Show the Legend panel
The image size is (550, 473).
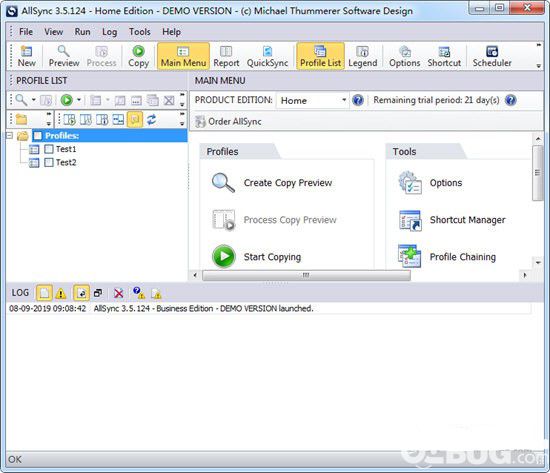point(363,56)
